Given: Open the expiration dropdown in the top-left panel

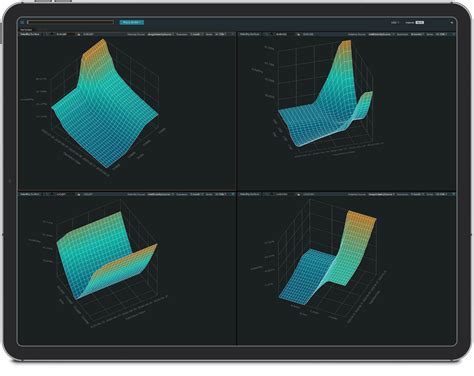Looking at the screenshot, I should click(196, 34).
